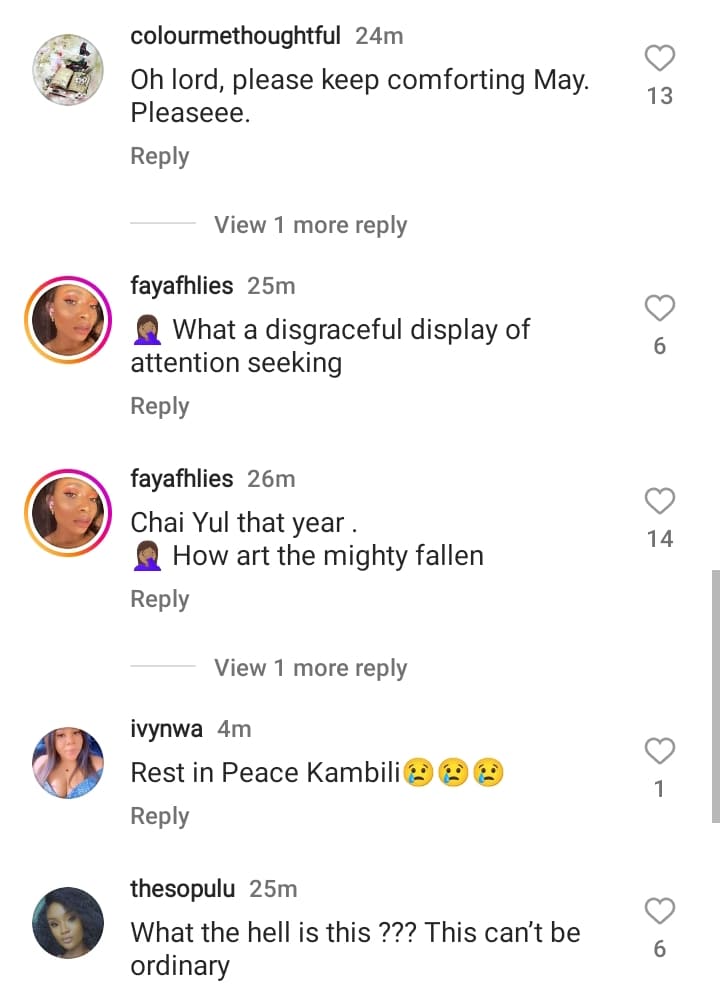Tap heart on 'How art the mighty fallen' comment
The width and height of the screenshot is (720, 985).
[659, 501]
